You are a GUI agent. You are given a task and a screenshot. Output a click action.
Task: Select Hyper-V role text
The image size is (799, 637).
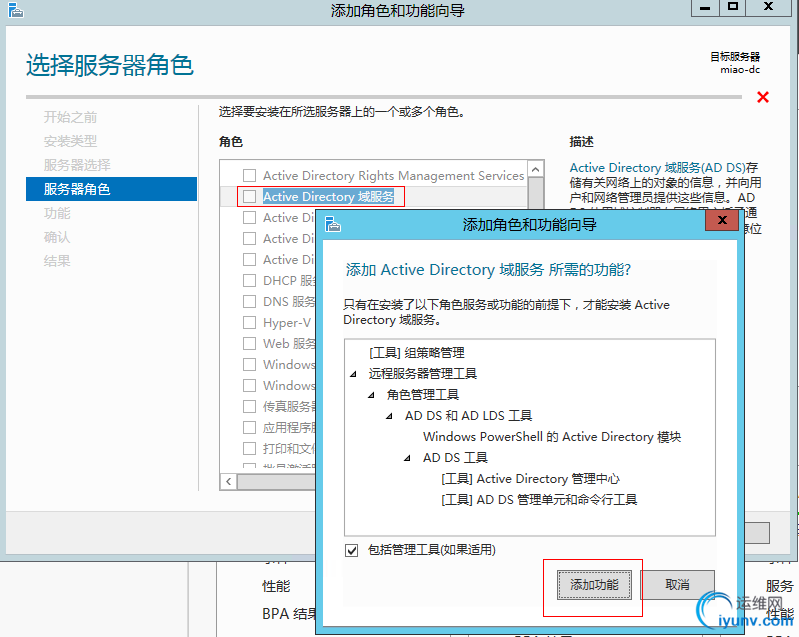point(287,323)
